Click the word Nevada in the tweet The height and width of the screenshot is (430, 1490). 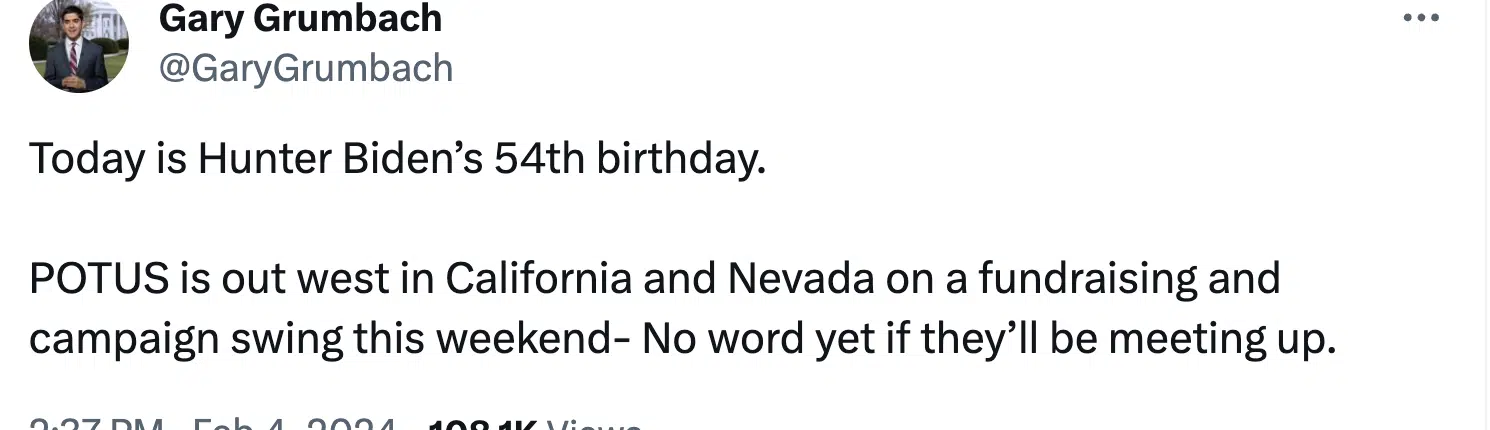coord(801,277)
